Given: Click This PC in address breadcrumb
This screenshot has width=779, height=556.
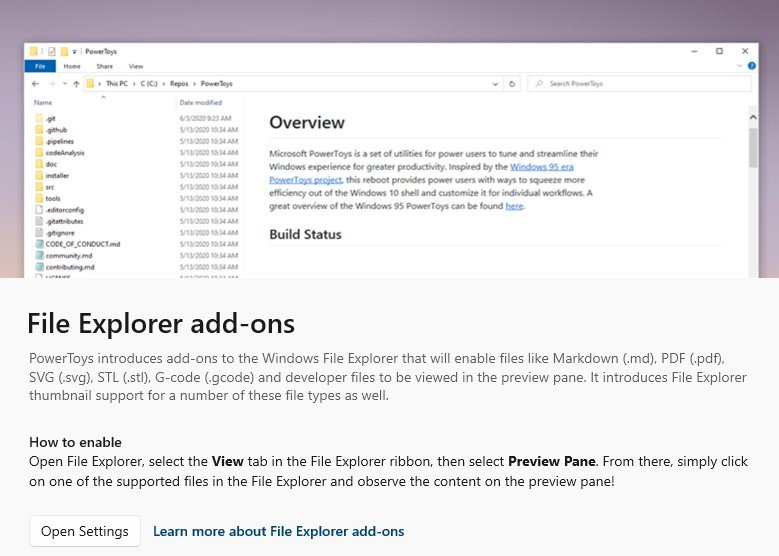Looking at the screenshot, I should (117, 83).
